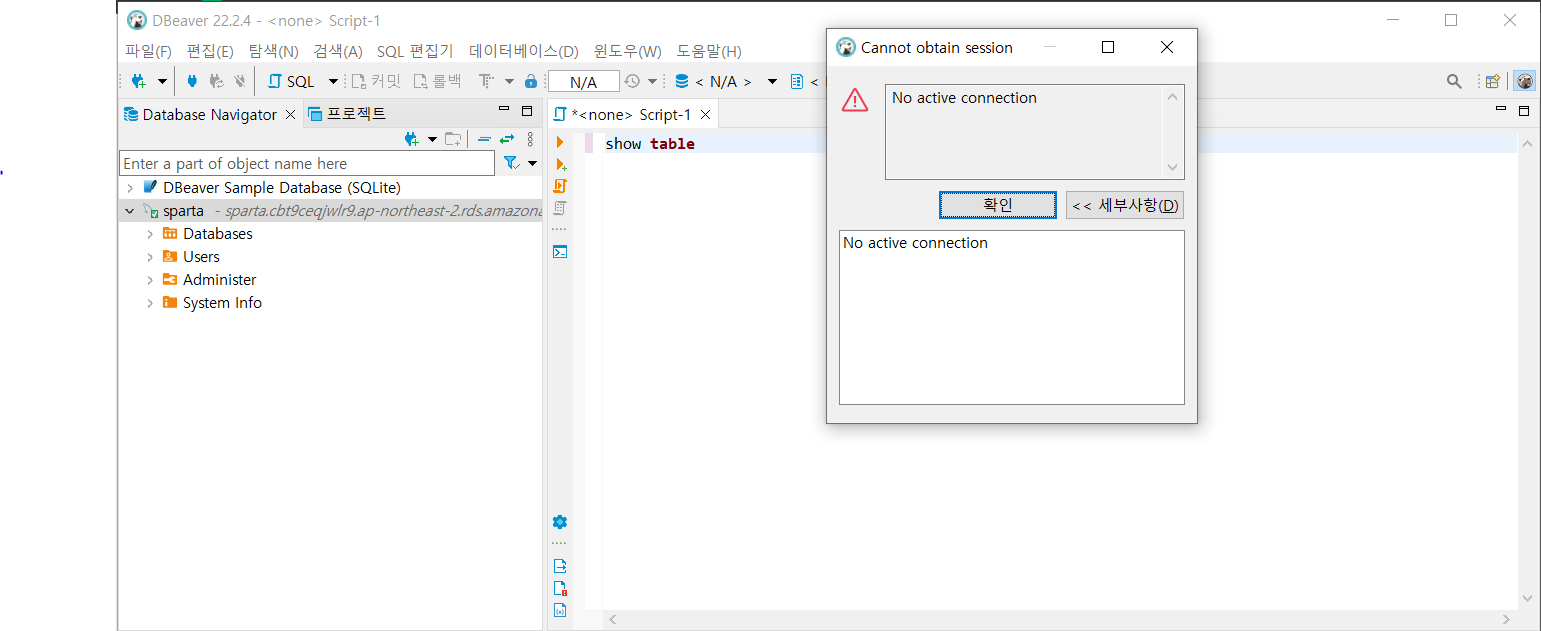Image resolution: width=1541 pixels, height=631 pixels.
Task: Click the Connect plug icon in toolbar
Action: tap(192, 81)
